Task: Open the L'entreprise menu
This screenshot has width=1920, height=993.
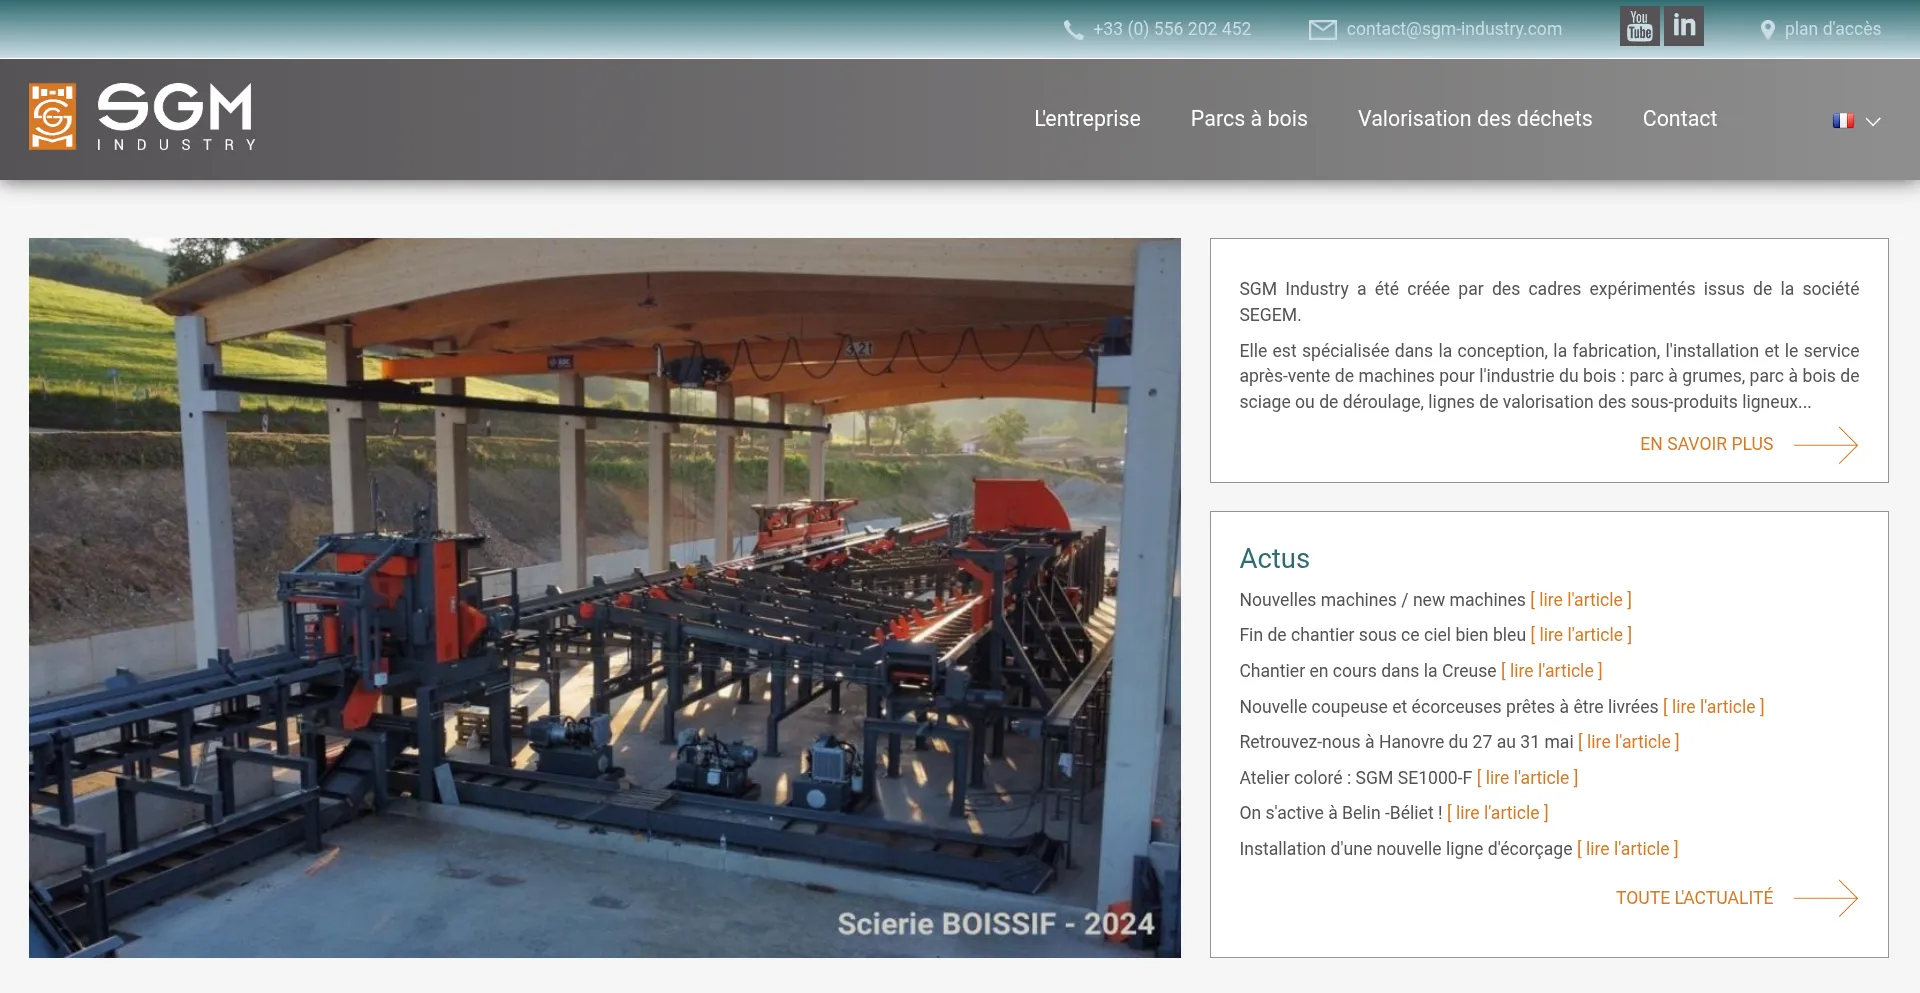Action: (x=1087, y=119)
